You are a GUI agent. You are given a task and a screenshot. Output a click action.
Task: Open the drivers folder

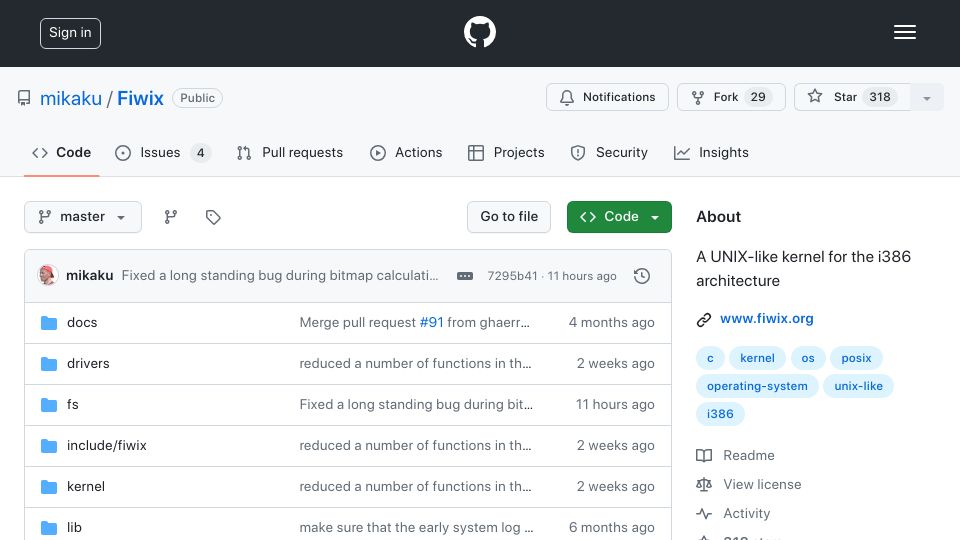[88, 364]
